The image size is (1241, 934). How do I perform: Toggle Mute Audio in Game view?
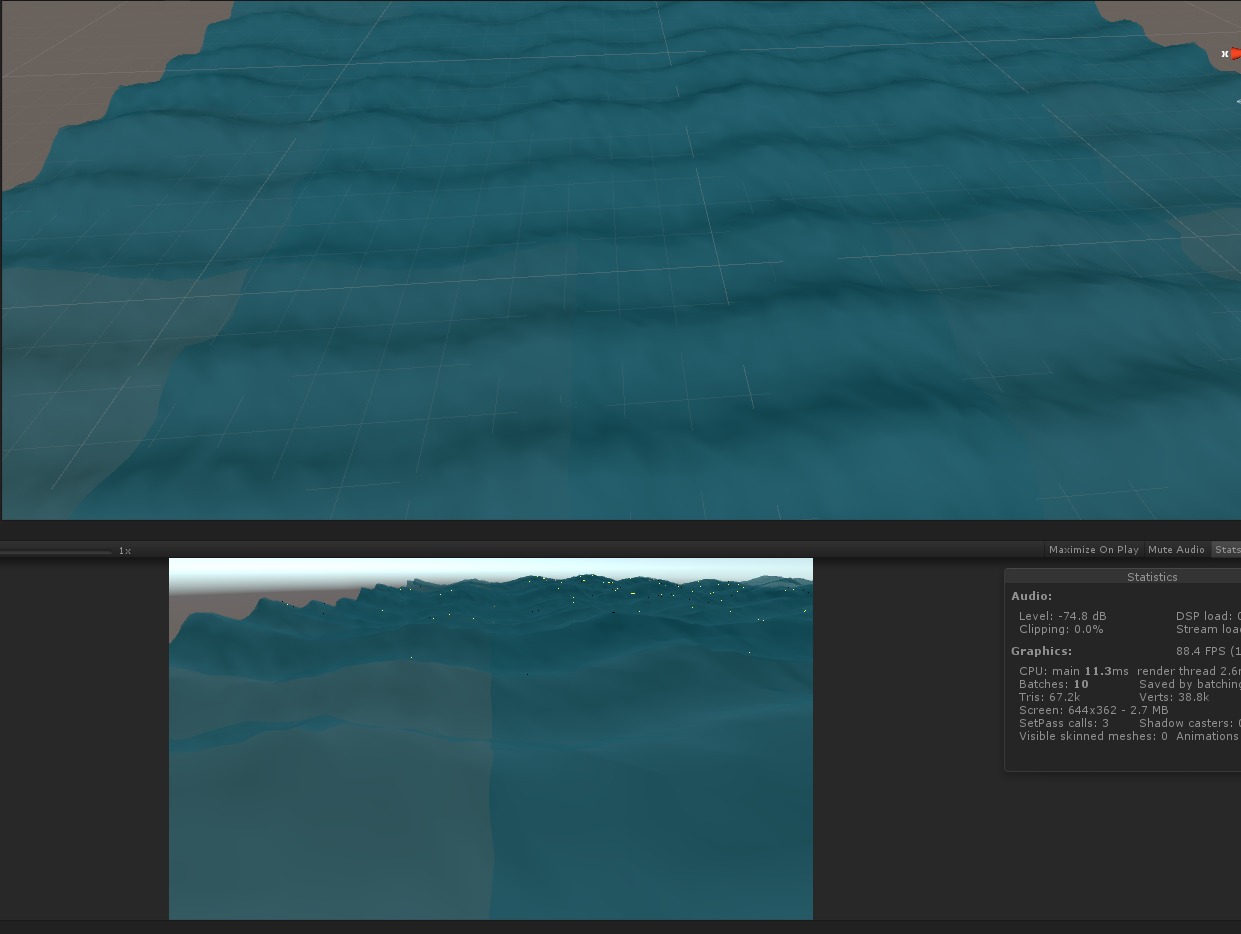[x=1176, y=550]
